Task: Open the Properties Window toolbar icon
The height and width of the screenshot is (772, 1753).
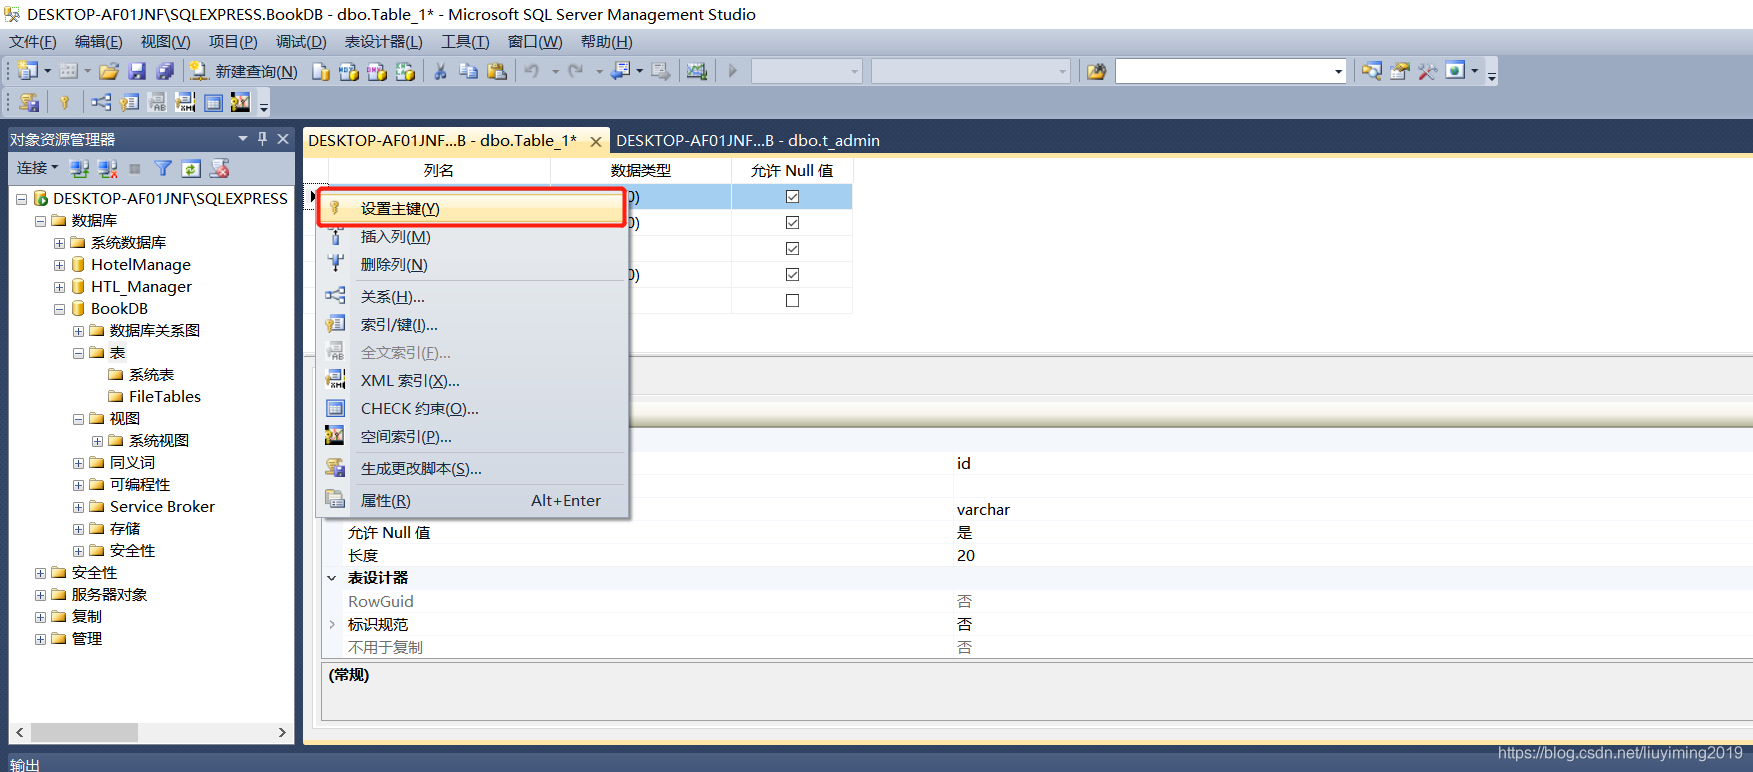Action: 1400,71
